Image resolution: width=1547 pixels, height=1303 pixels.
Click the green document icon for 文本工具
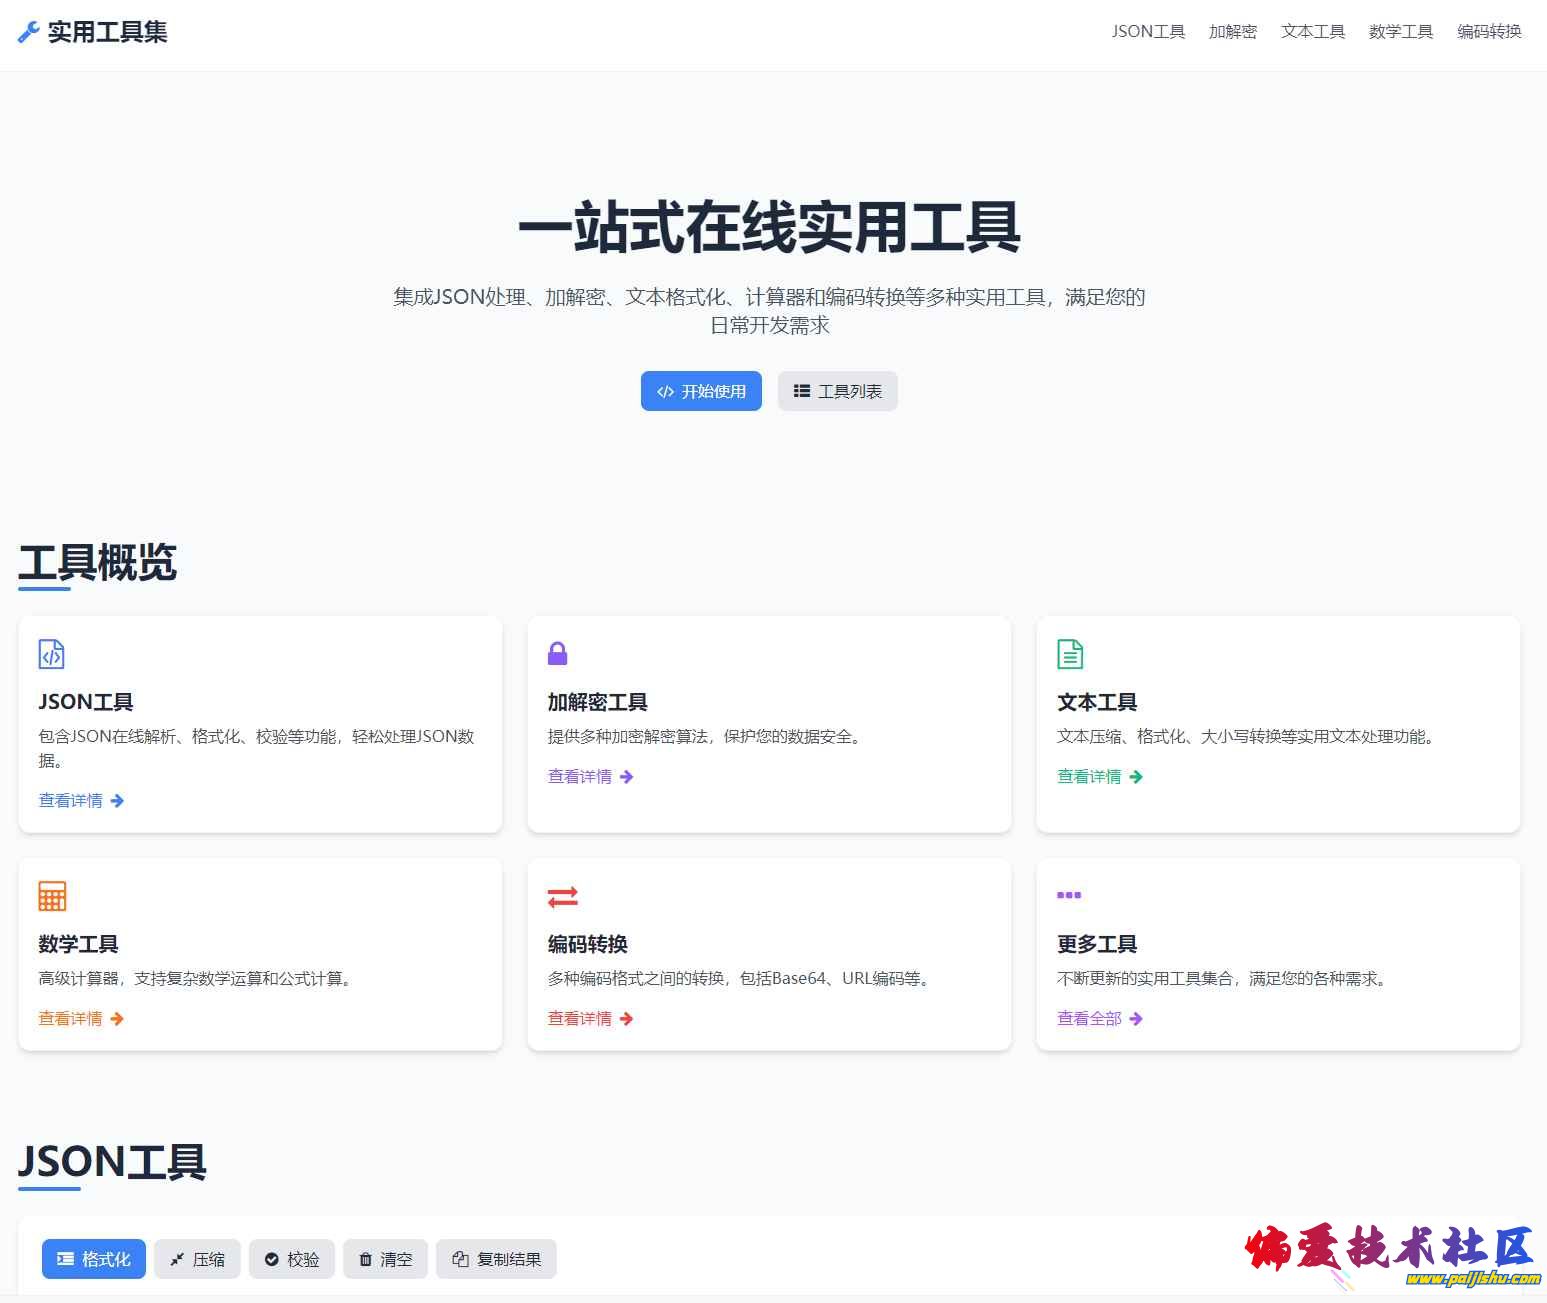[x=1070, y=654]
